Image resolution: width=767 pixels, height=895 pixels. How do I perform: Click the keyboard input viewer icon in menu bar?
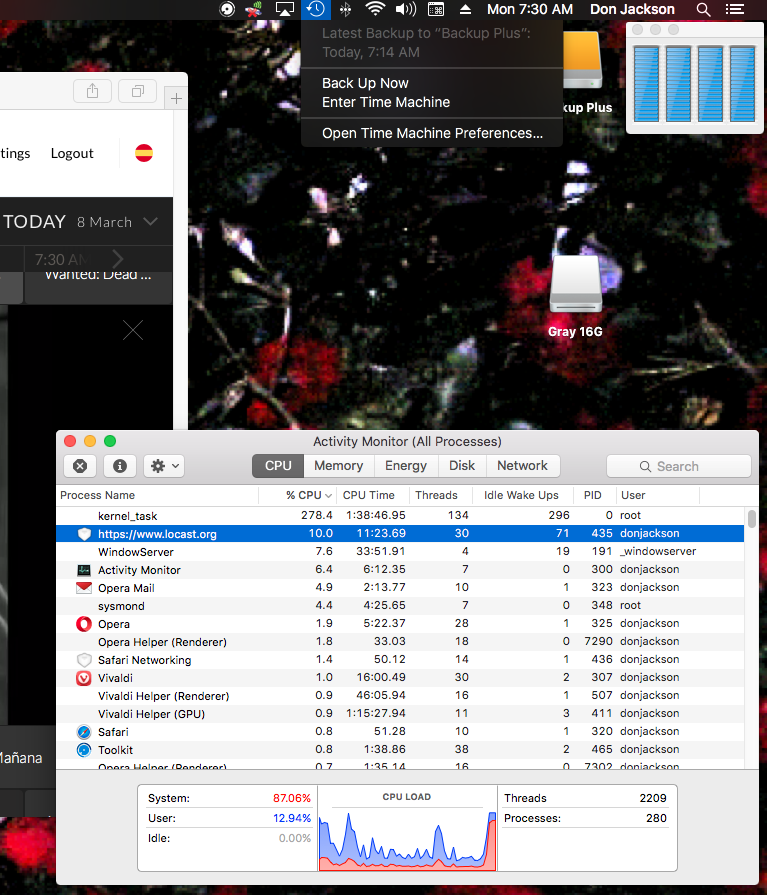point(436,9)
